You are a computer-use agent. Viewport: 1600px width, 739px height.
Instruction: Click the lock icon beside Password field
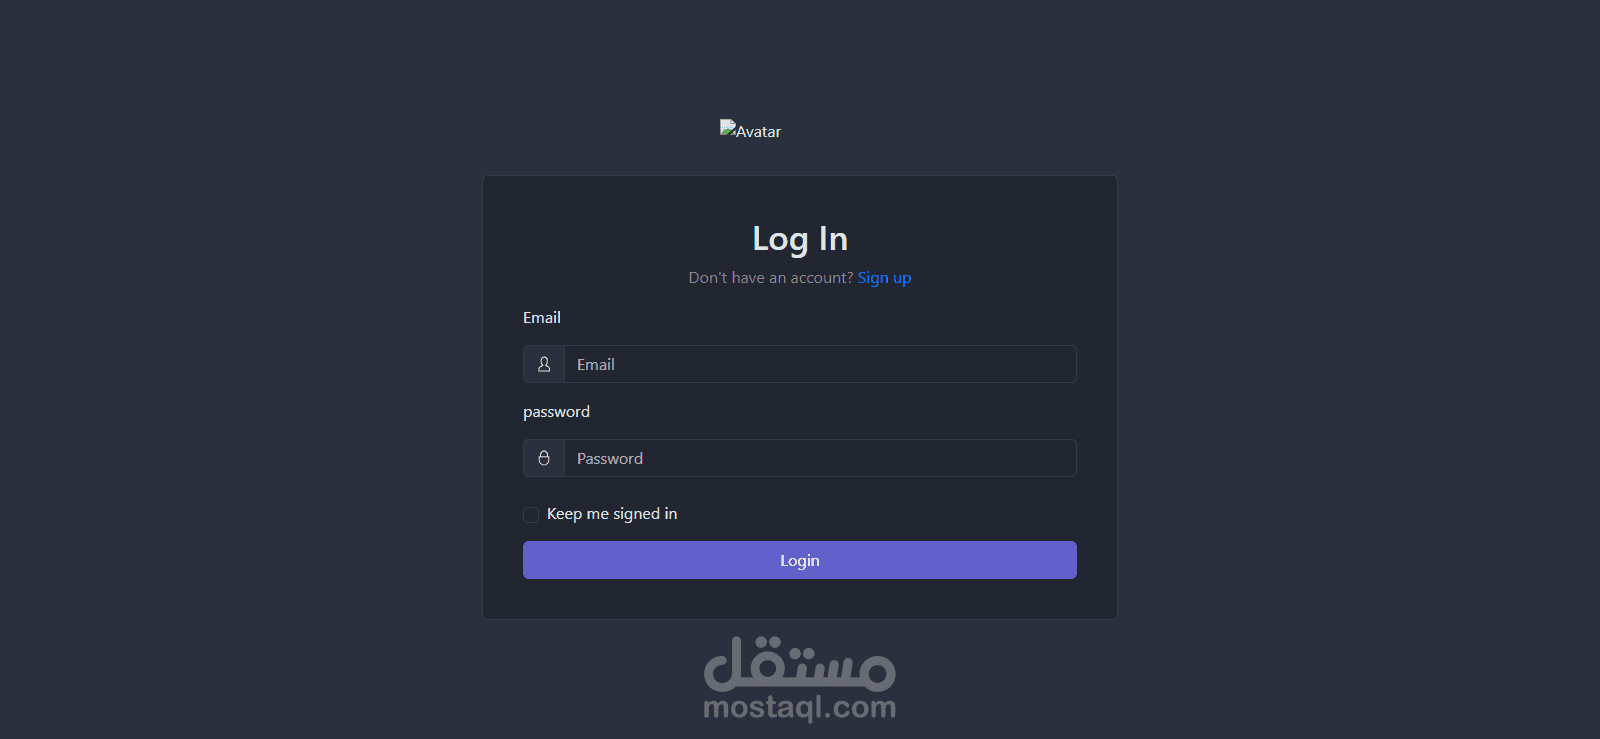pos(544,458)
